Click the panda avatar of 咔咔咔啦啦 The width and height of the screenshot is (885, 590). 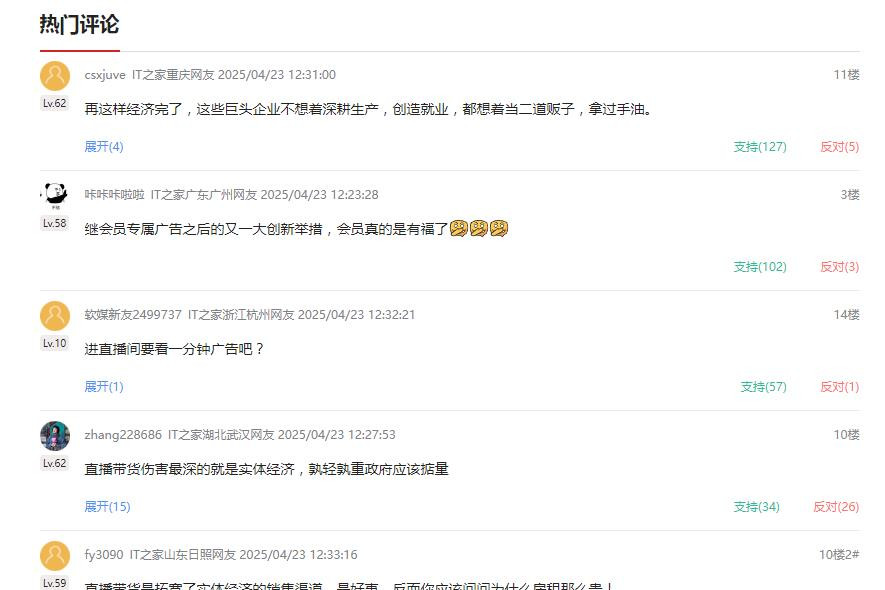[55, 195]
